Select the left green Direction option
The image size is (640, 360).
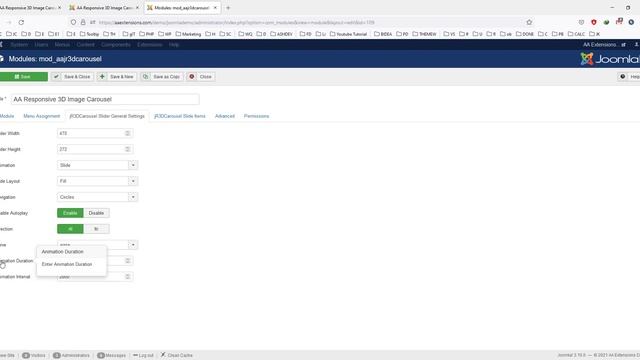coord(70,229)
